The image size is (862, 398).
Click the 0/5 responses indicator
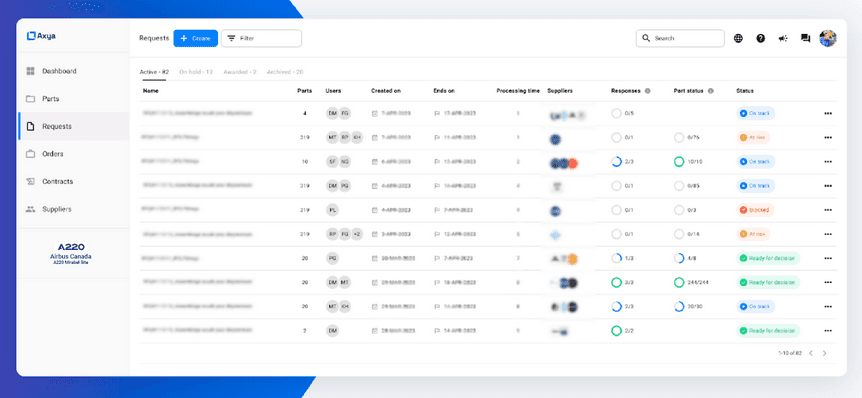tap(623, 114)
